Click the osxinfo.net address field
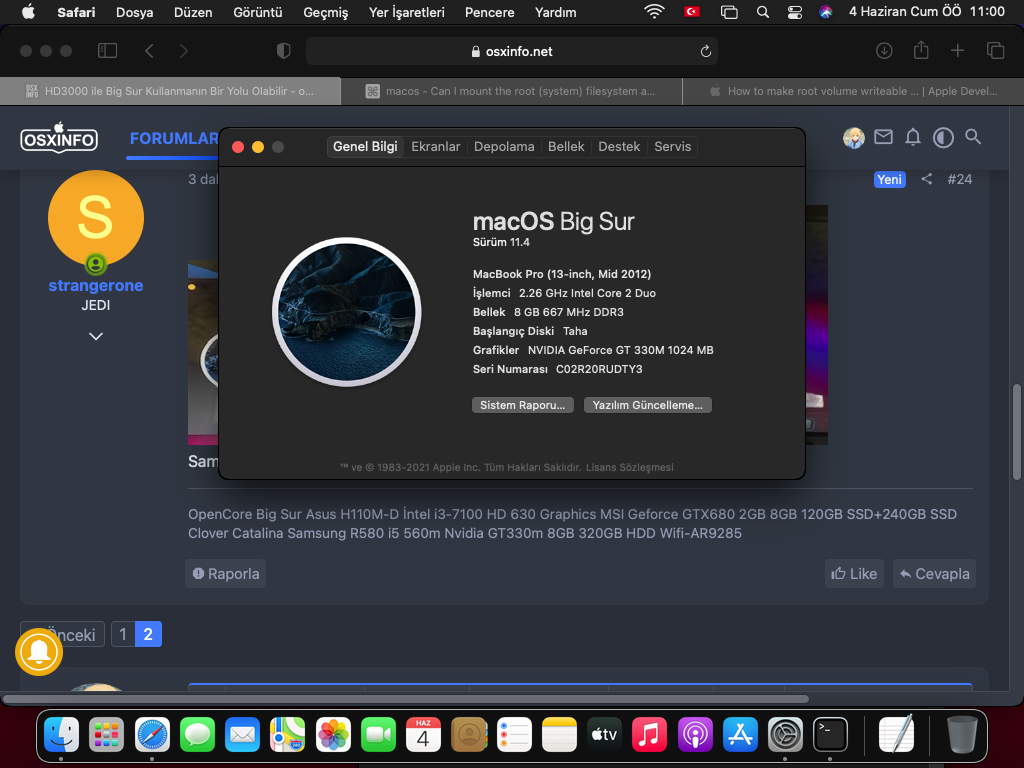1024x768 pixels. pyautogui.click(x=511, y=51)
